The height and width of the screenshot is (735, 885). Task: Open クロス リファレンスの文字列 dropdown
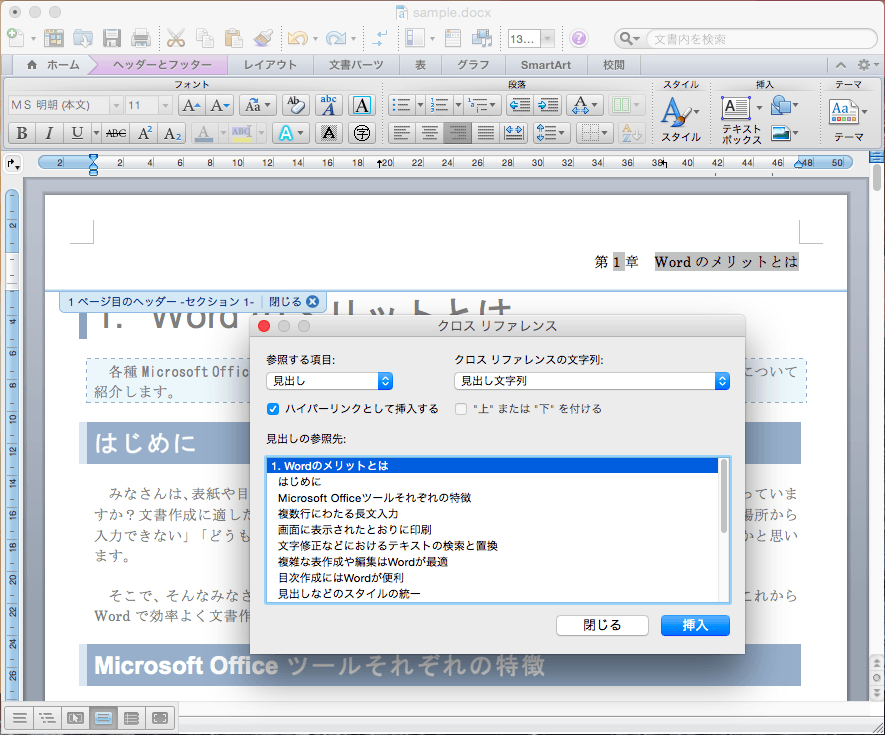pos(592,381)
